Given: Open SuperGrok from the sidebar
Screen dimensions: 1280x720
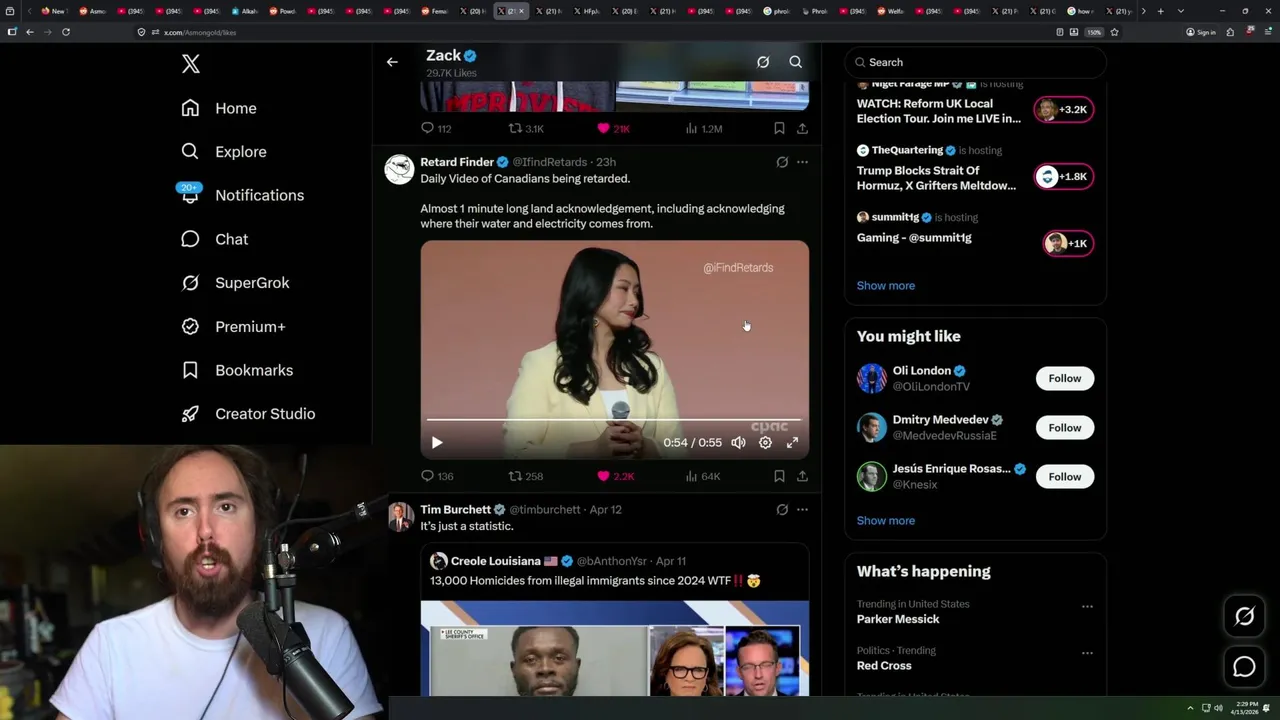Looking at the screenshot, I should [235, 283].
